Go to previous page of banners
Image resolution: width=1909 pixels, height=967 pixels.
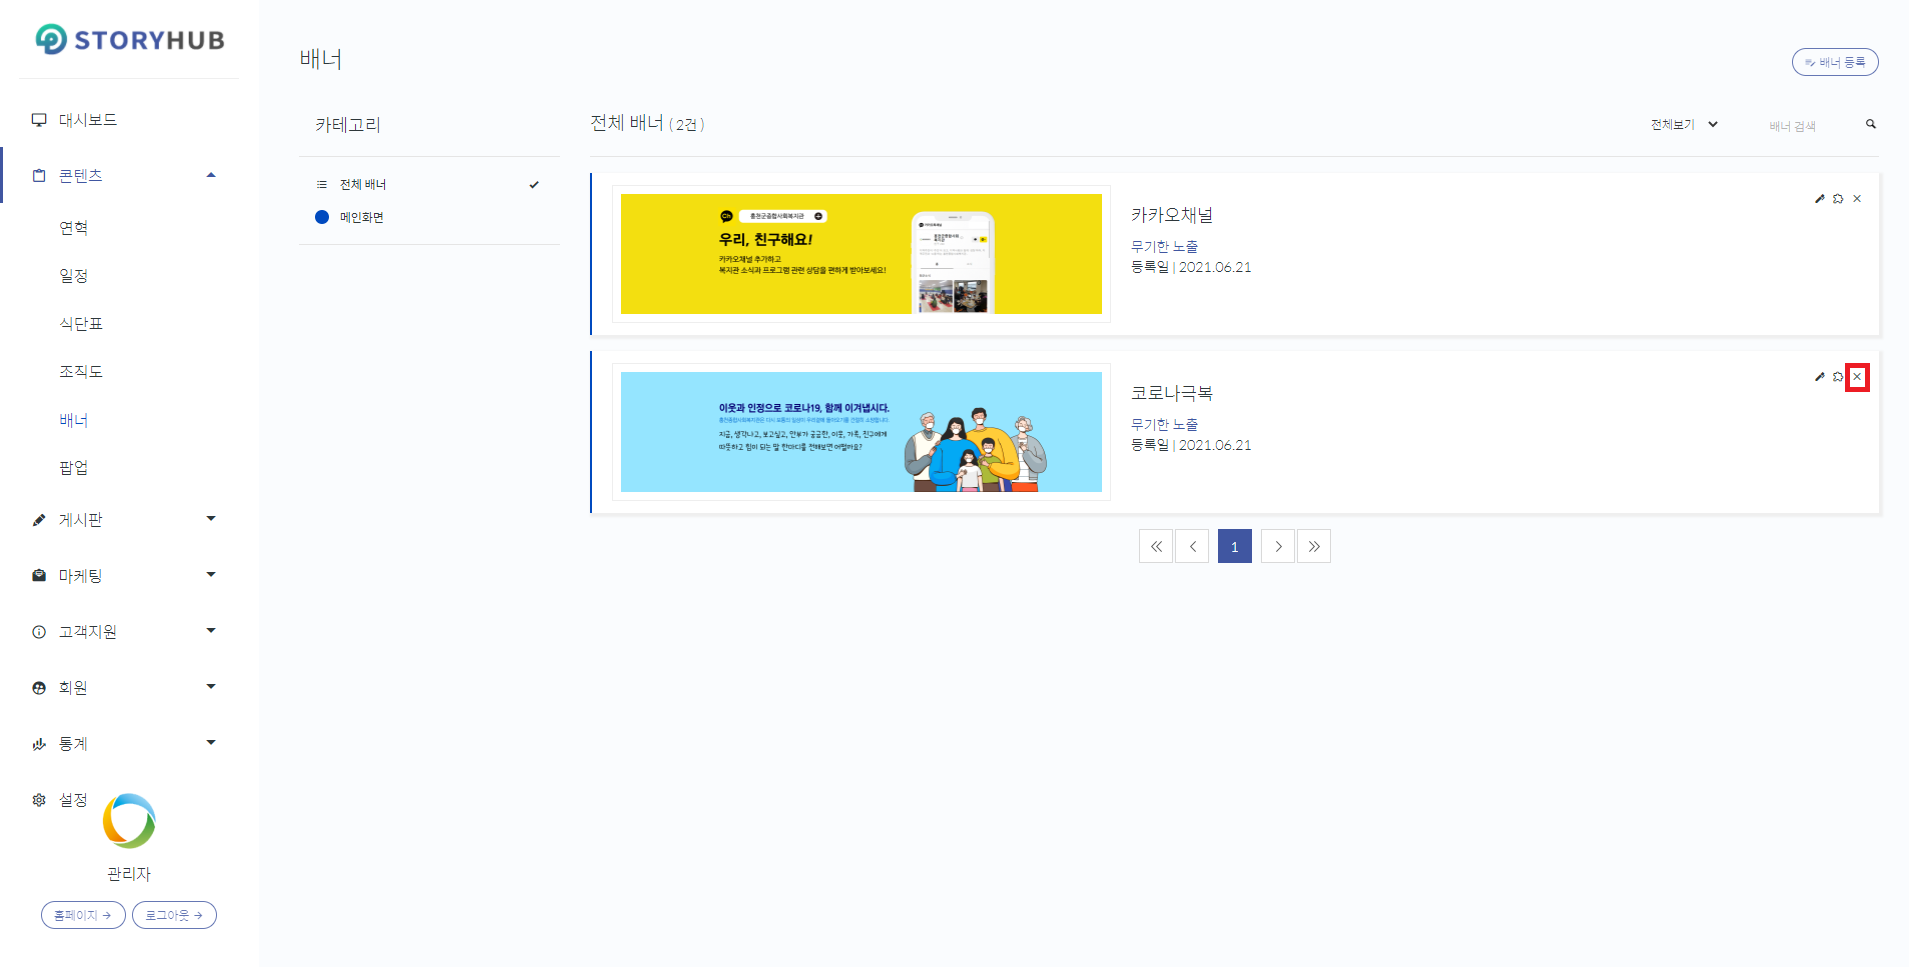pos(1192,546)
